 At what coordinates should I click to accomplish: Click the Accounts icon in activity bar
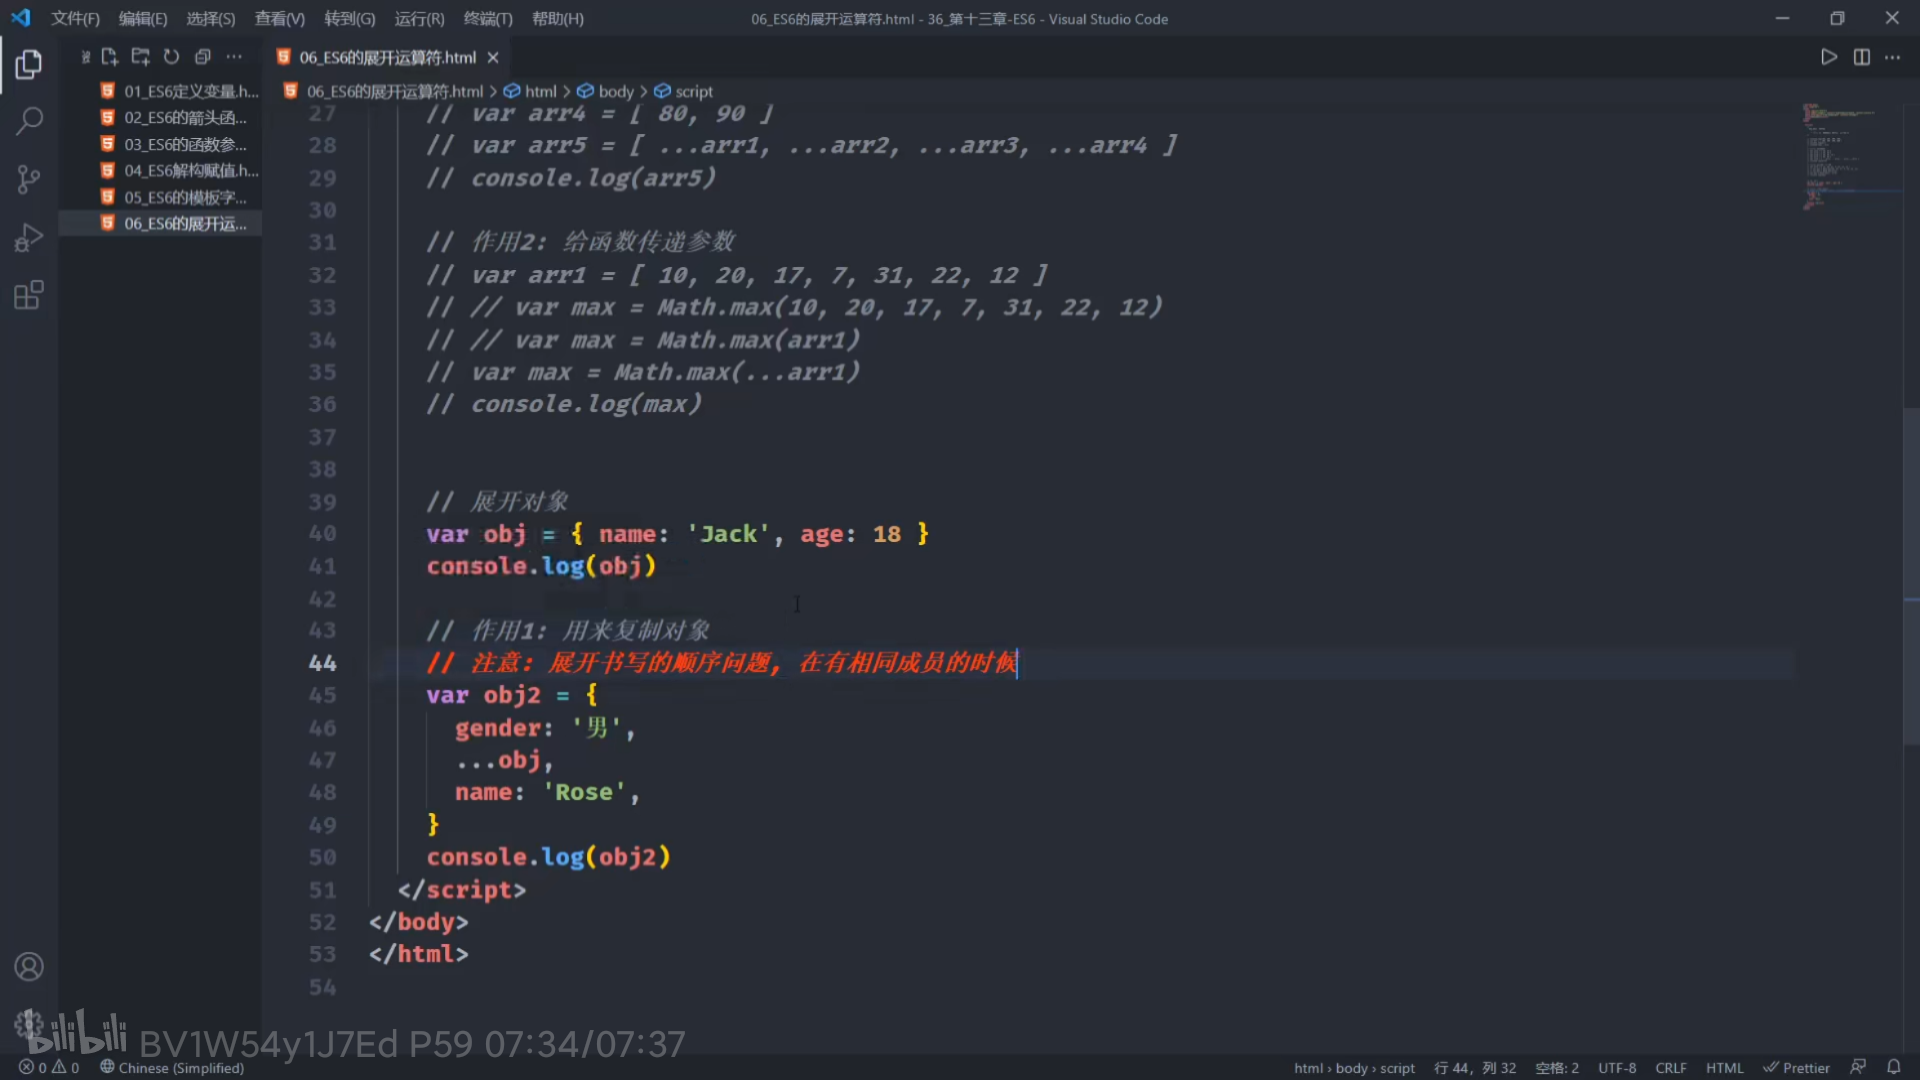29,967
